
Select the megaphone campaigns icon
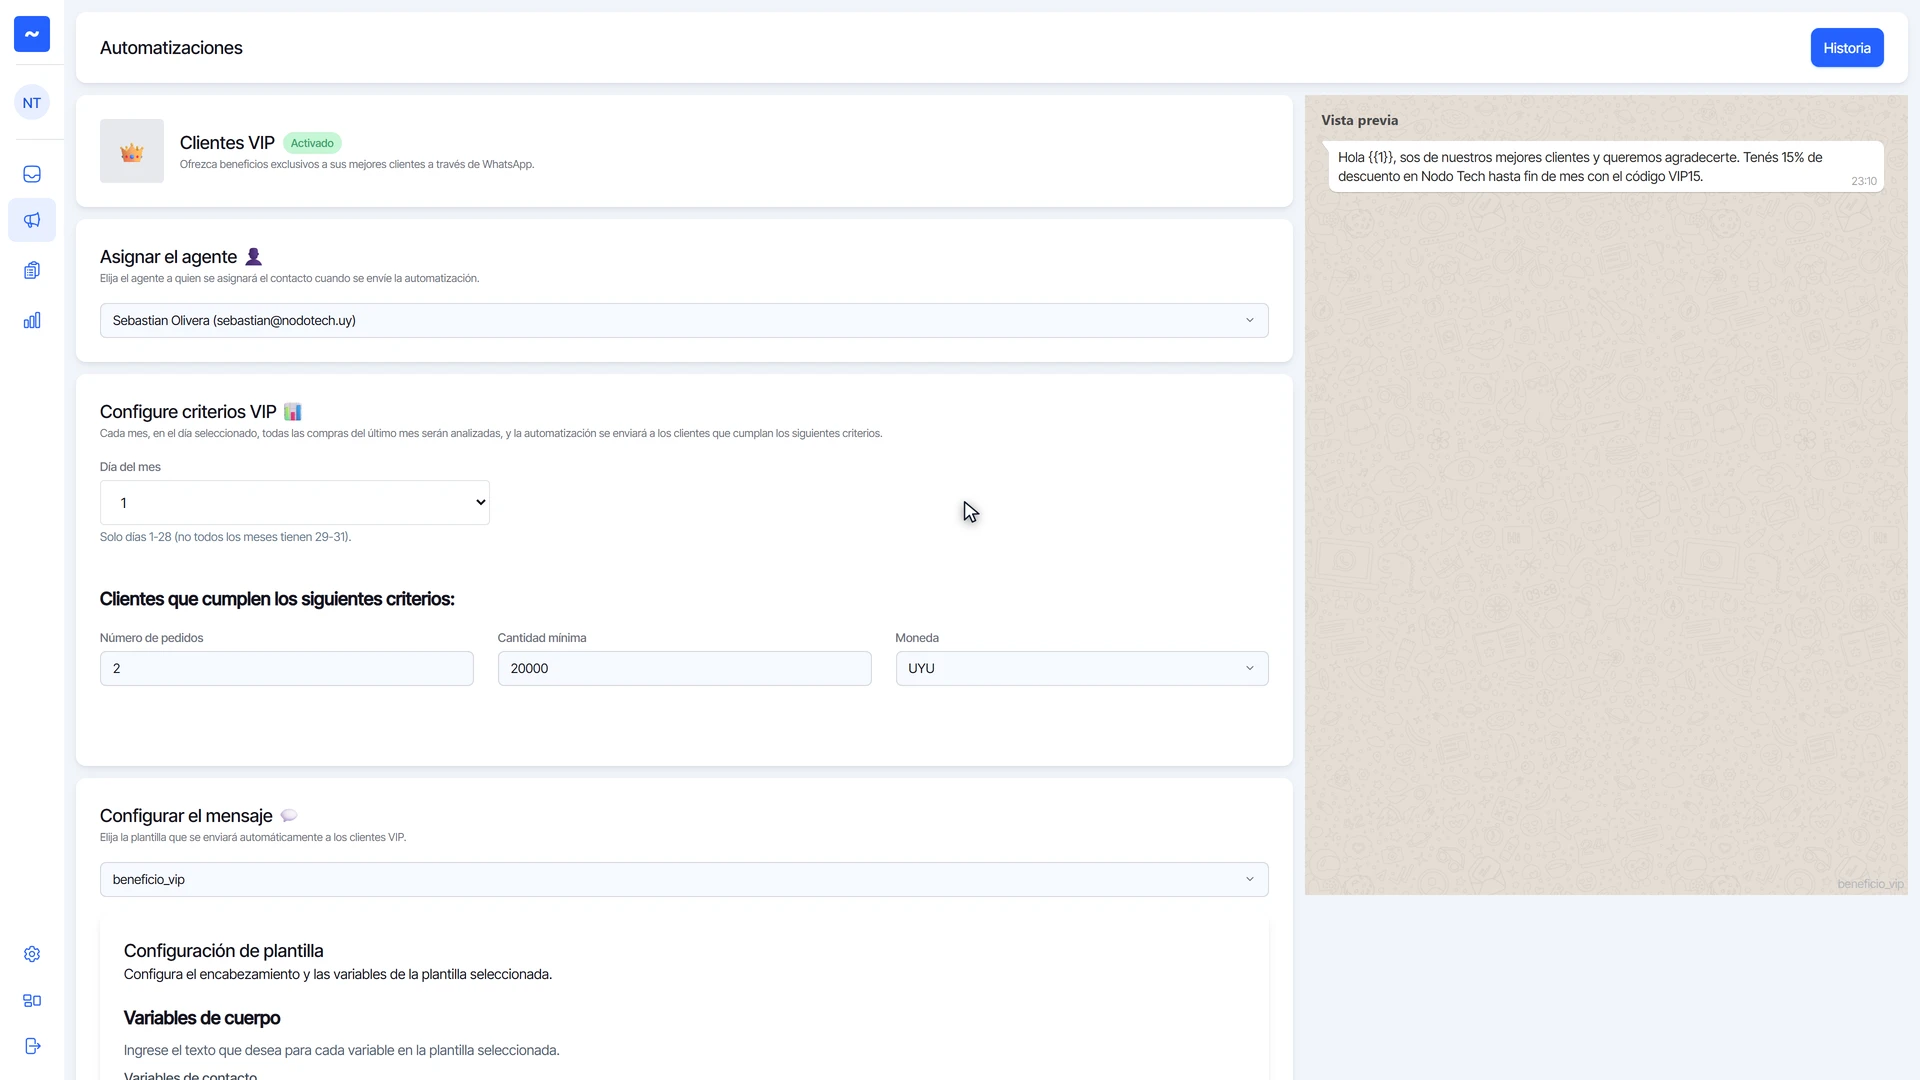(32, 220)
